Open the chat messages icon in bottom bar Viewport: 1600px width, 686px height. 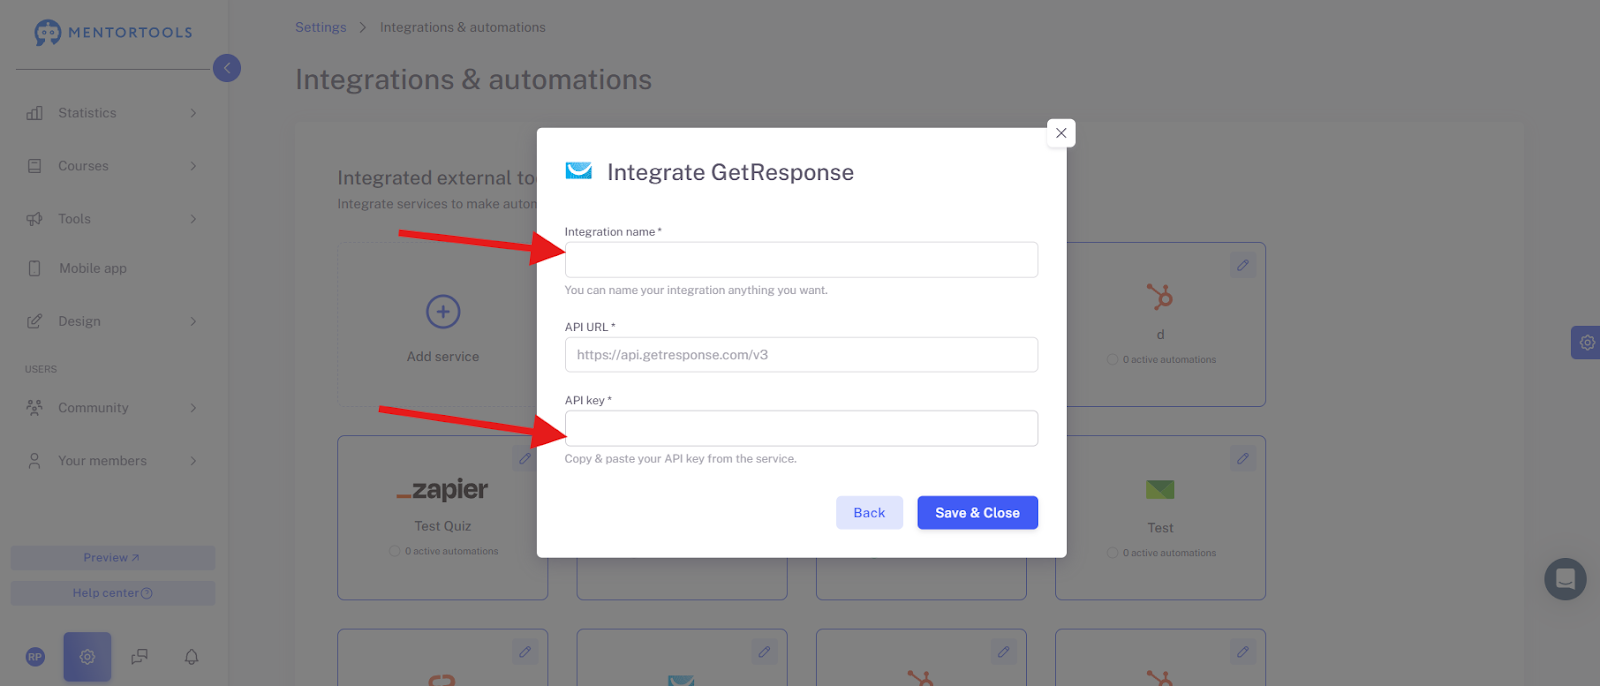pyautogui.click(x=139, y=657)
